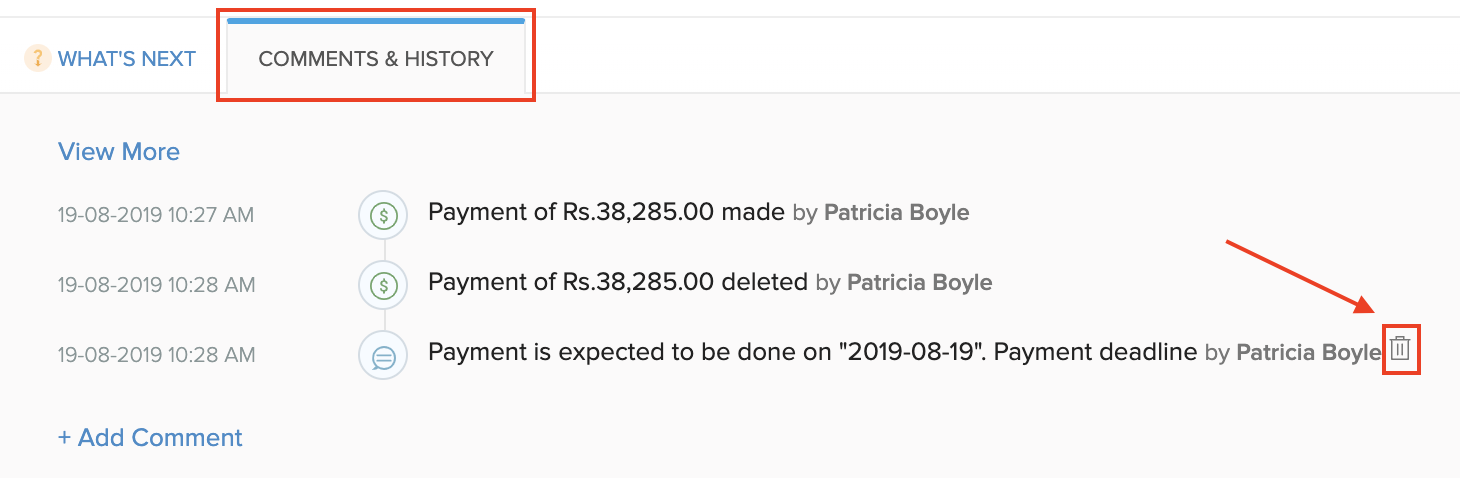Click the trash icon to delete the comment
The height and width of the screenshot is (478, 1460).
1400,349
